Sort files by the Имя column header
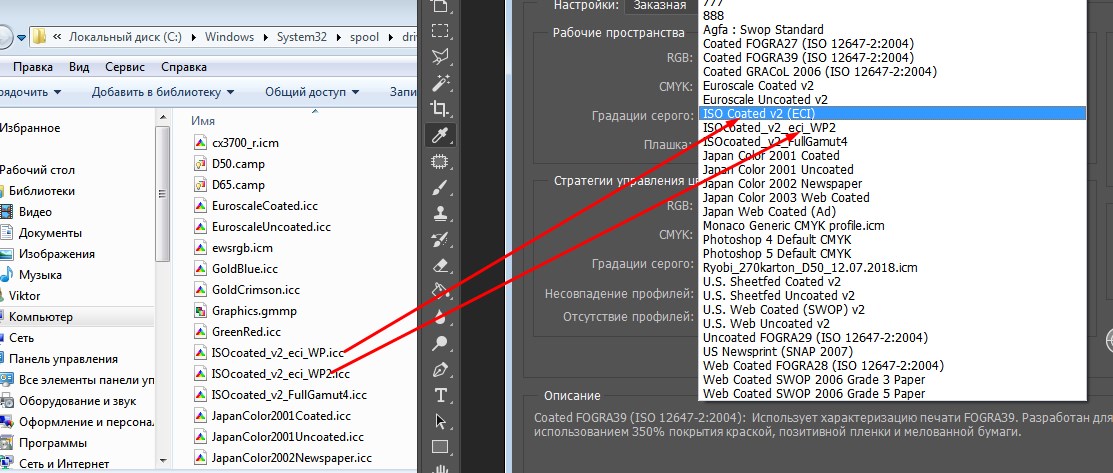1113x473 pixels. (x=203, y=121)
